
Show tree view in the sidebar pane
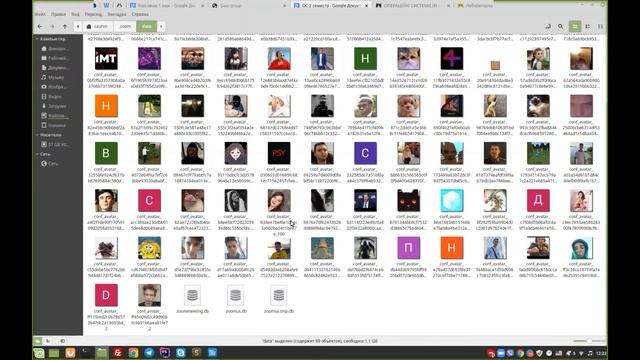coord(48,341)
